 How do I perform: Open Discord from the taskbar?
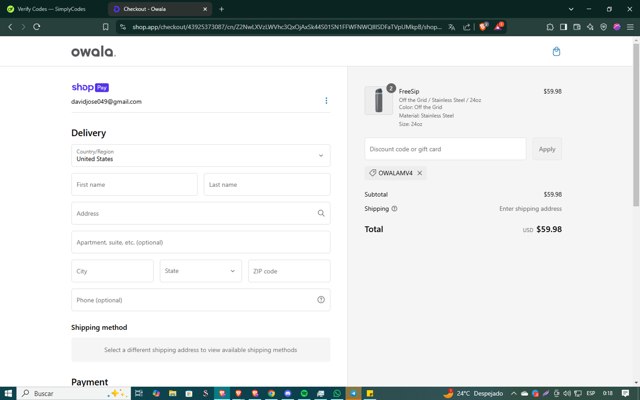pyautogui.click(x=288, y=393)
